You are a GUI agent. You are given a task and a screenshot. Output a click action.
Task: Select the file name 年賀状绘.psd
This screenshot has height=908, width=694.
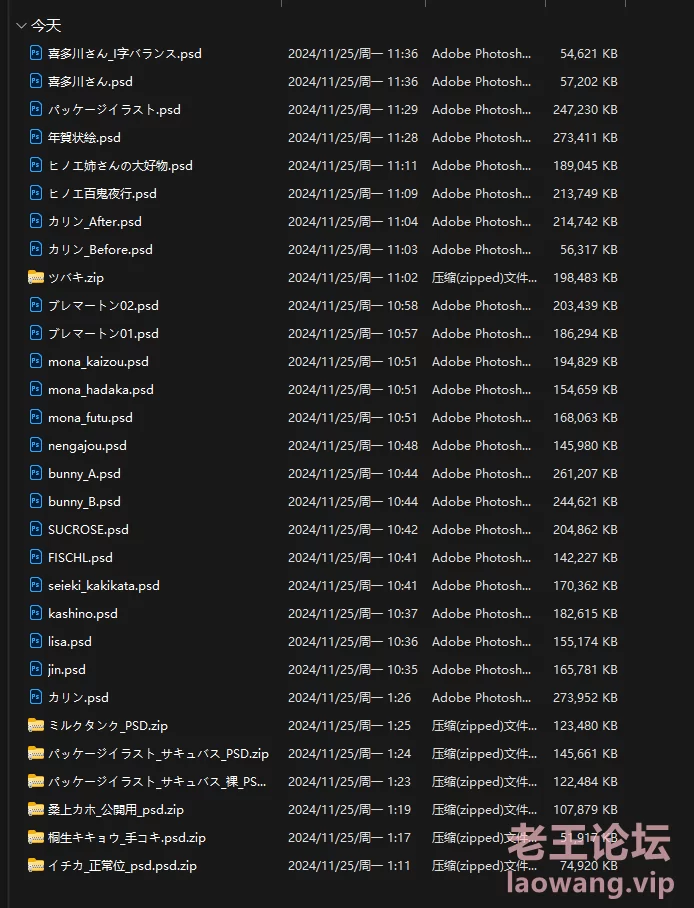[85, 137]
